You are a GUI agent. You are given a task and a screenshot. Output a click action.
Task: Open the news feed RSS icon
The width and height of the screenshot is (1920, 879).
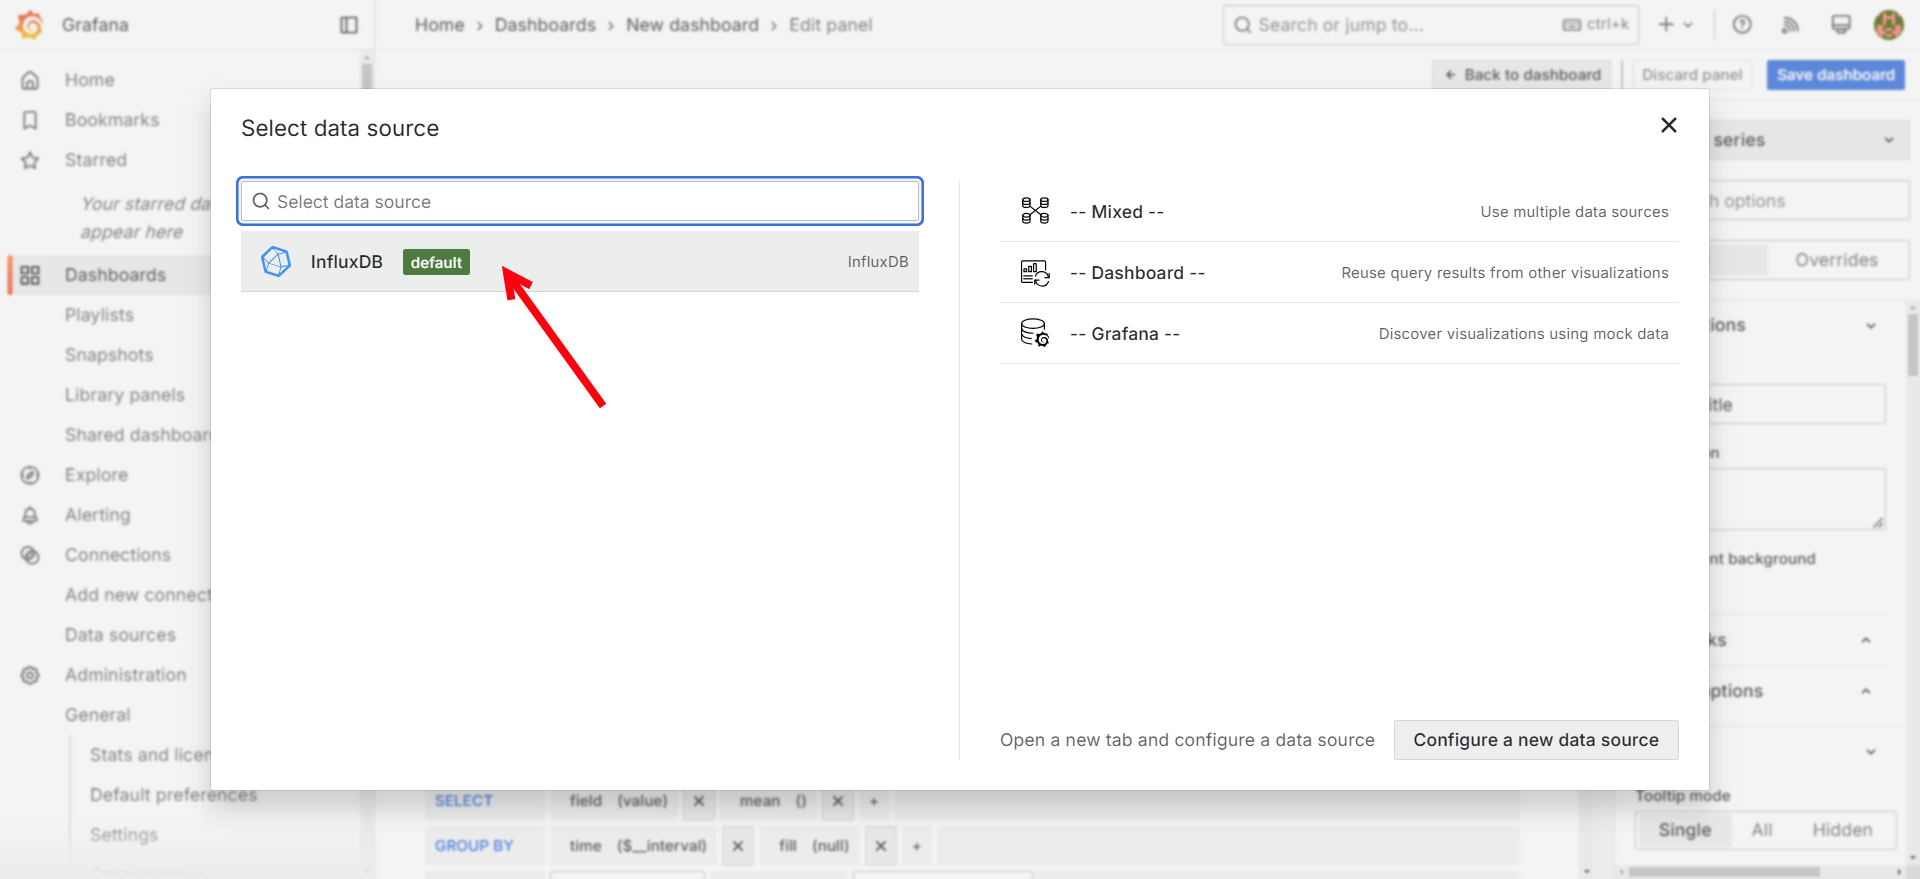tap(1791, 25)
